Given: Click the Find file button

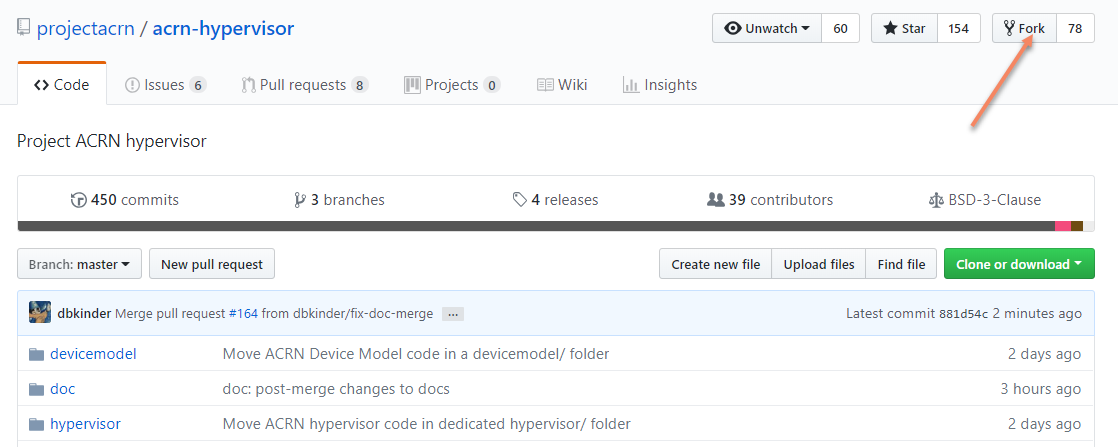Looking at the screenshot, I should click(x=901, y=264).
